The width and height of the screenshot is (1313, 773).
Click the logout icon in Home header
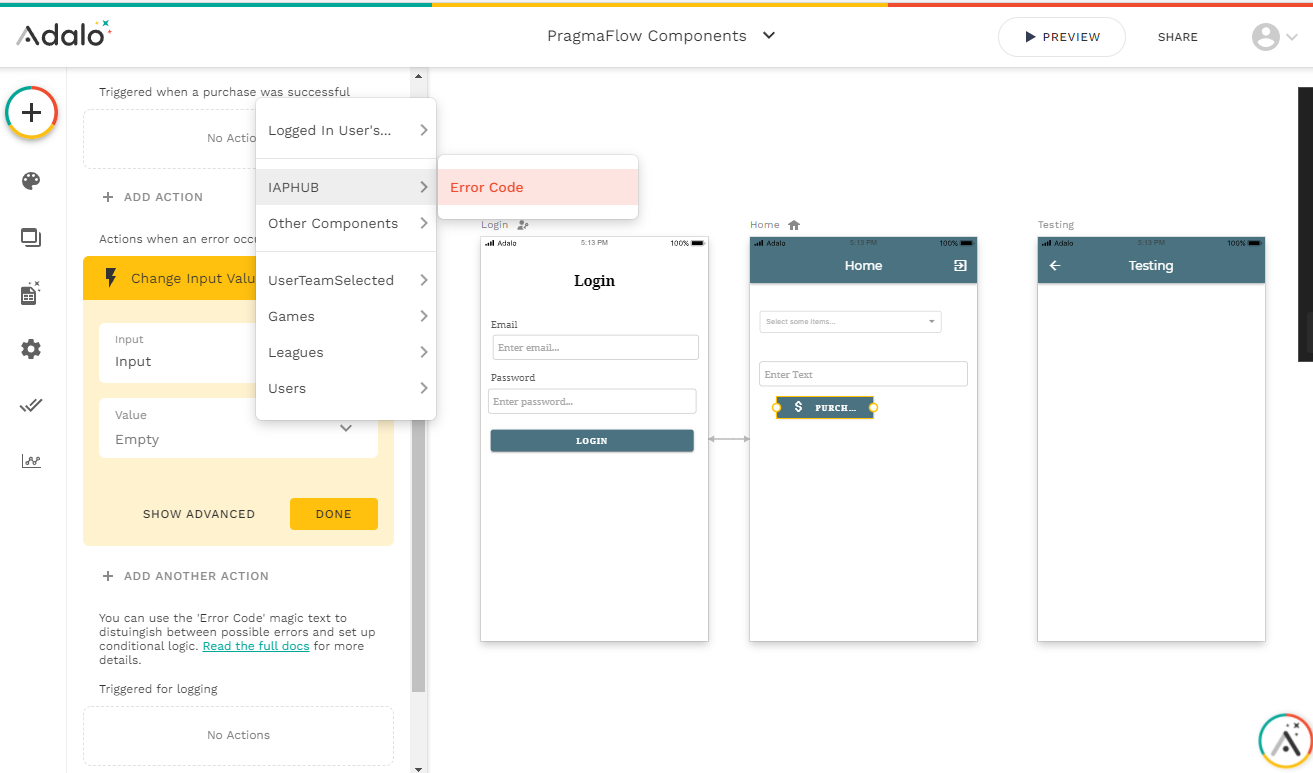point(960,266)
